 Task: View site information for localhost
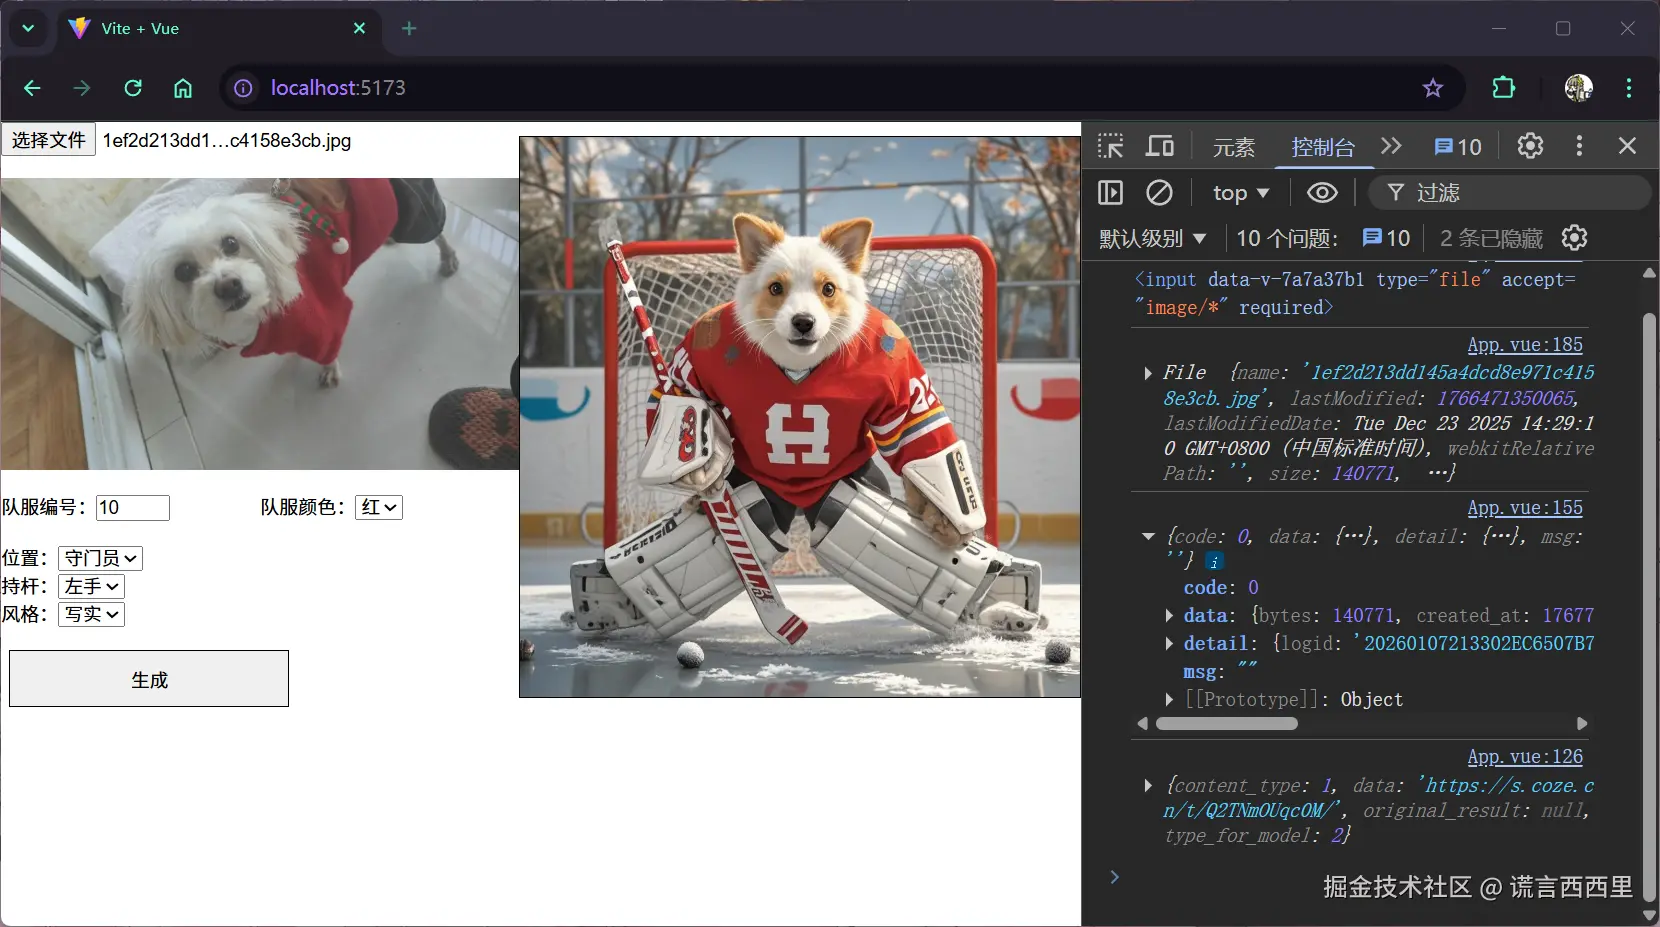[243, 88]
